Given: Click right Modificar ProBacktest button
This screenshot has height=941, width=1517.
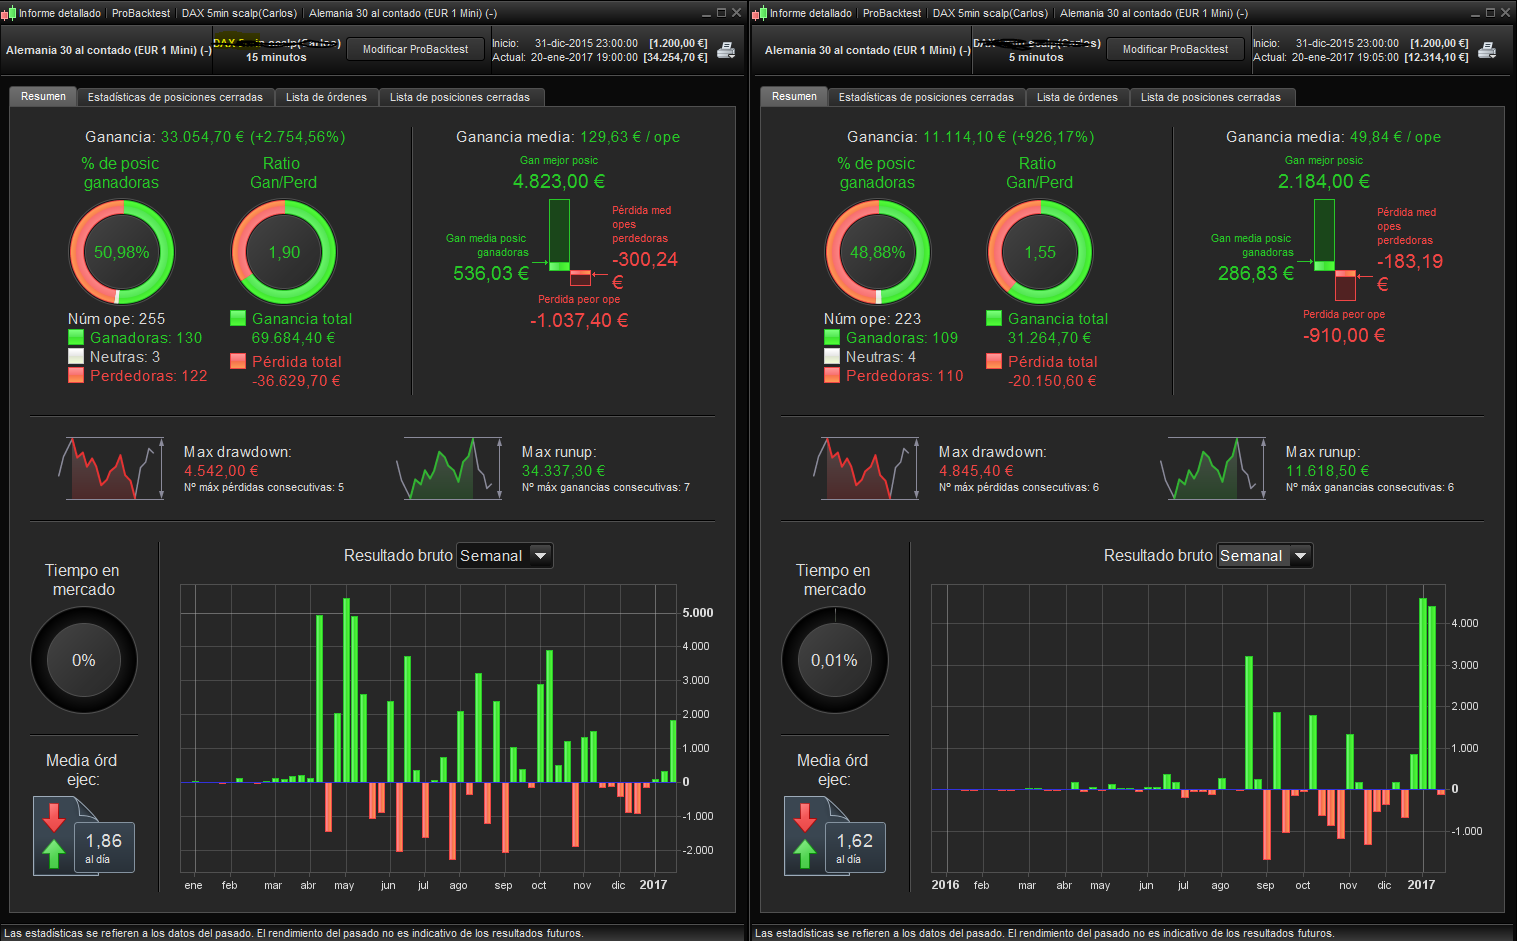Looking at the screenshot, I should pyautogui.click(x=1175, y=49).
